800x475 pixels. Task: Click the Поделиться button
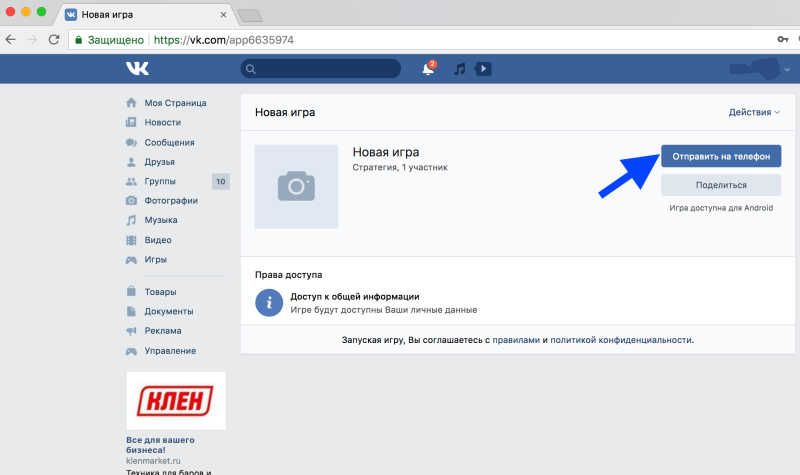coord(721,185)
